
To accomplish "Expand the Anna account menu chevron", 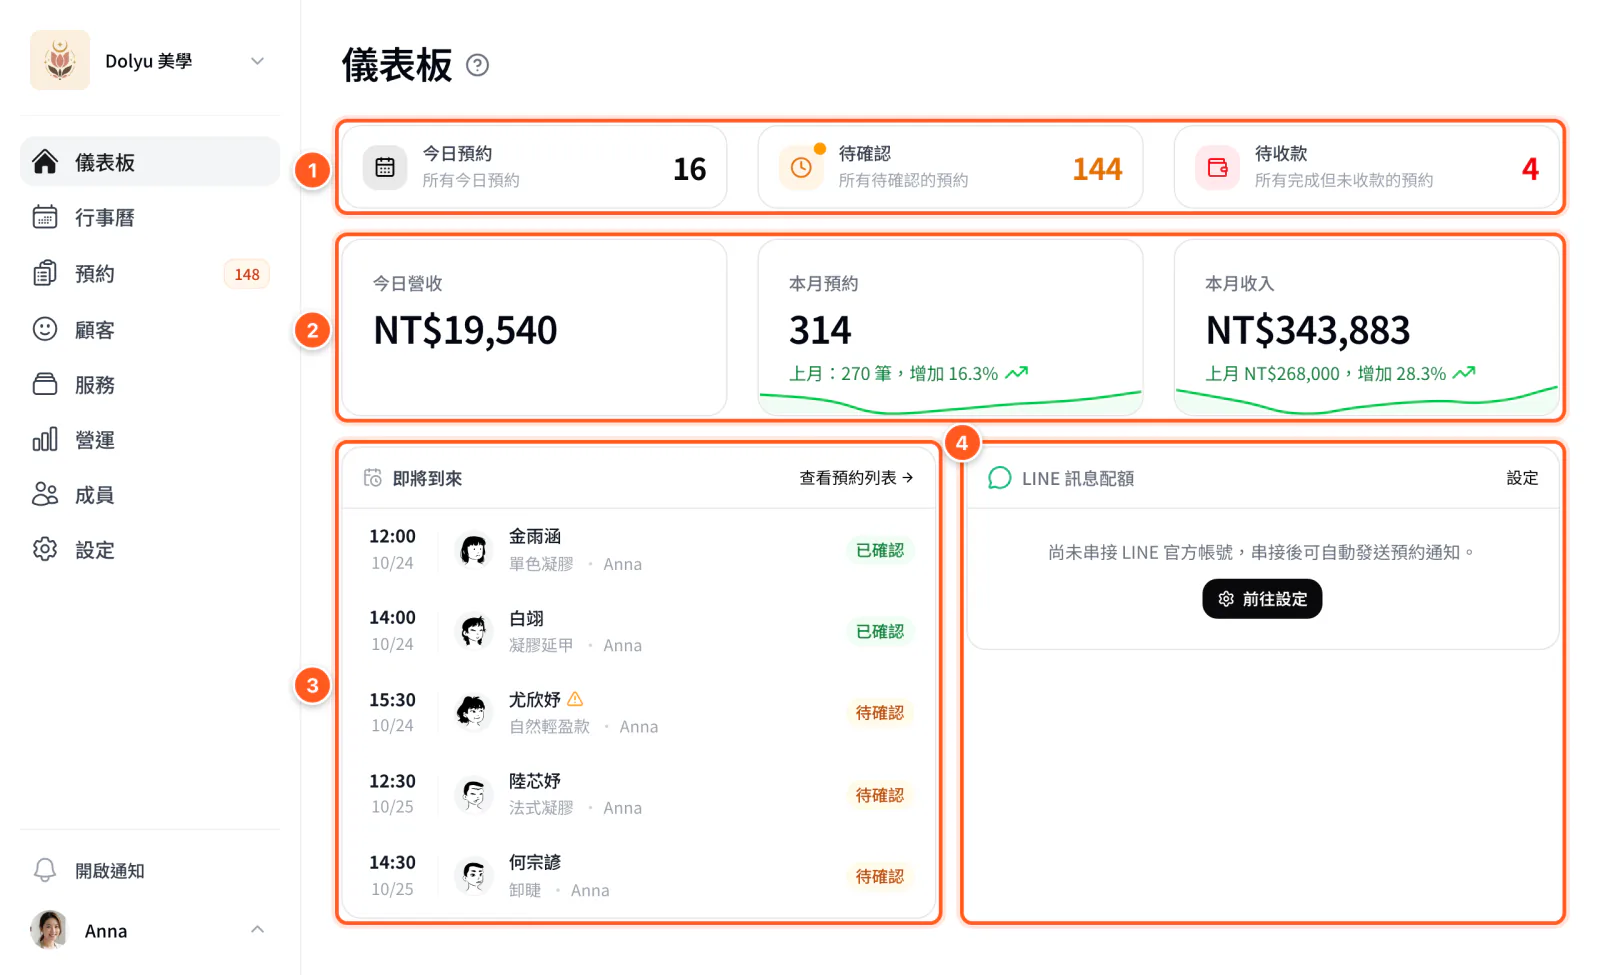I will click(x=257, y=929).
